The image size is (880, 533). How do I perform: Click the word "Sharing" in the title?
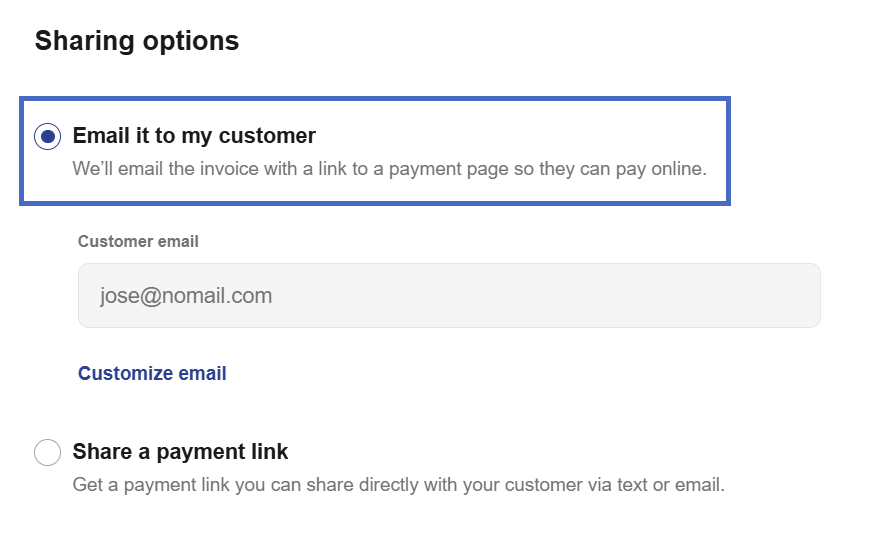pos(83,41)
